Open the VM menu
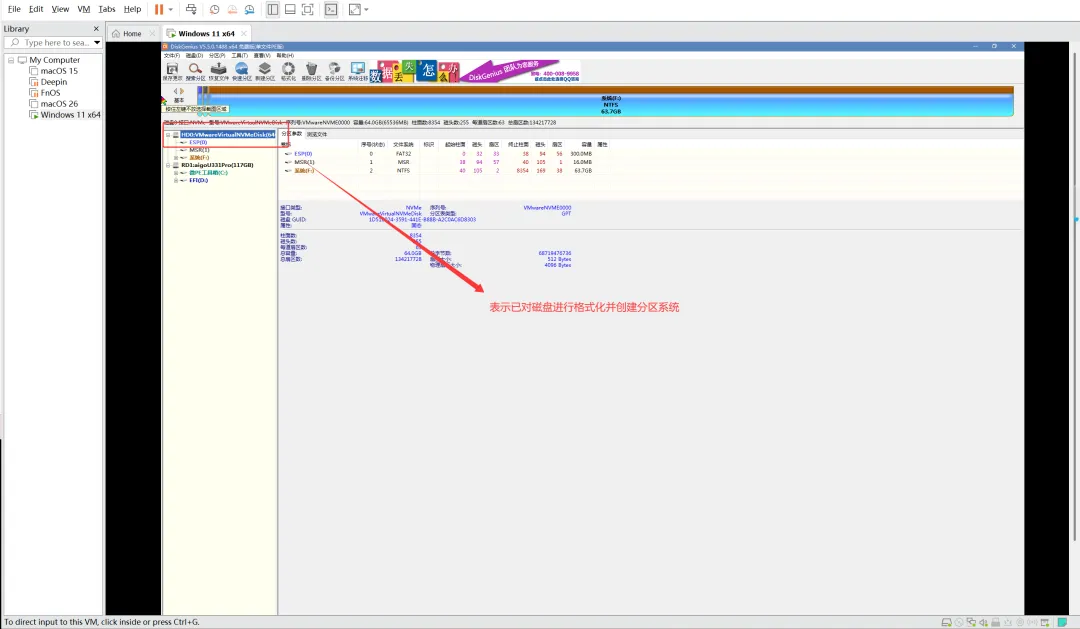The image size is (1080, 629). coord(83,9)
